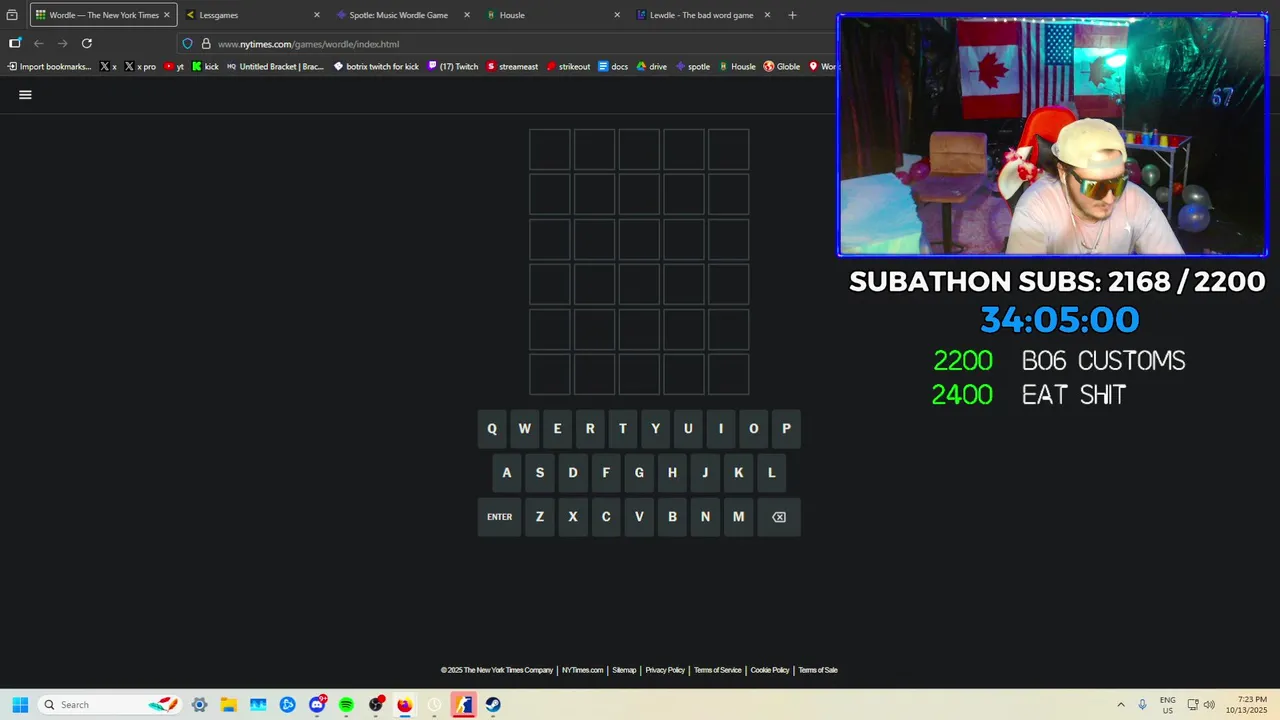
Task: Open Spotify from the taskbar
Action: point(346,705)
